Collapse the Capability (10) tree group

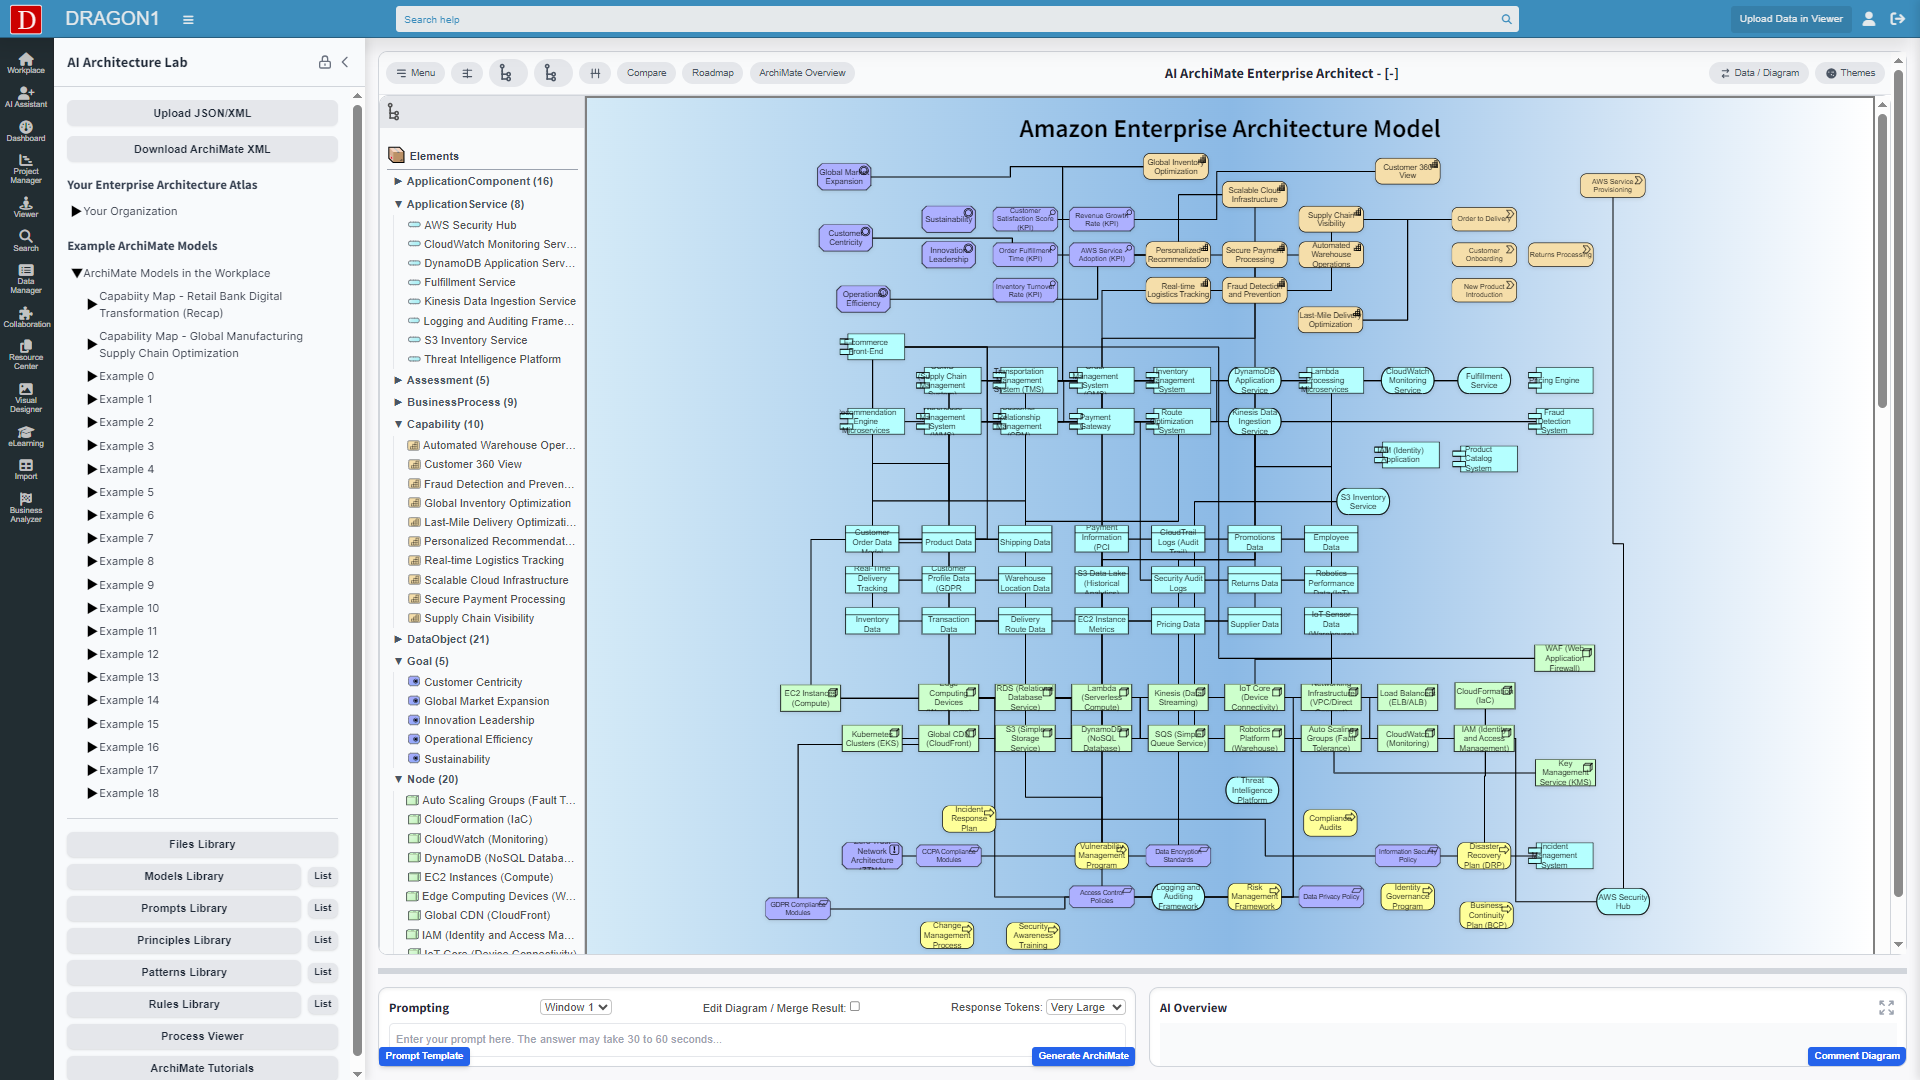pyautogui.click(x=398, y=425)
